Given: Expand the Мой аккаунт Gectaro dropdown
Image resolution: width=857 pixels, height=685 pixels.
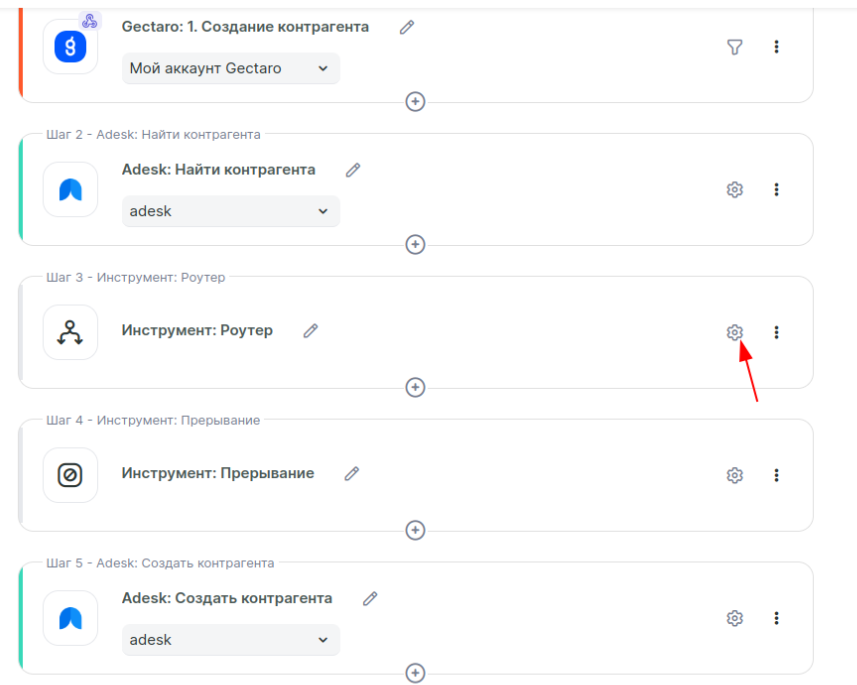Looking at the screenshot, I should point(230,69).
